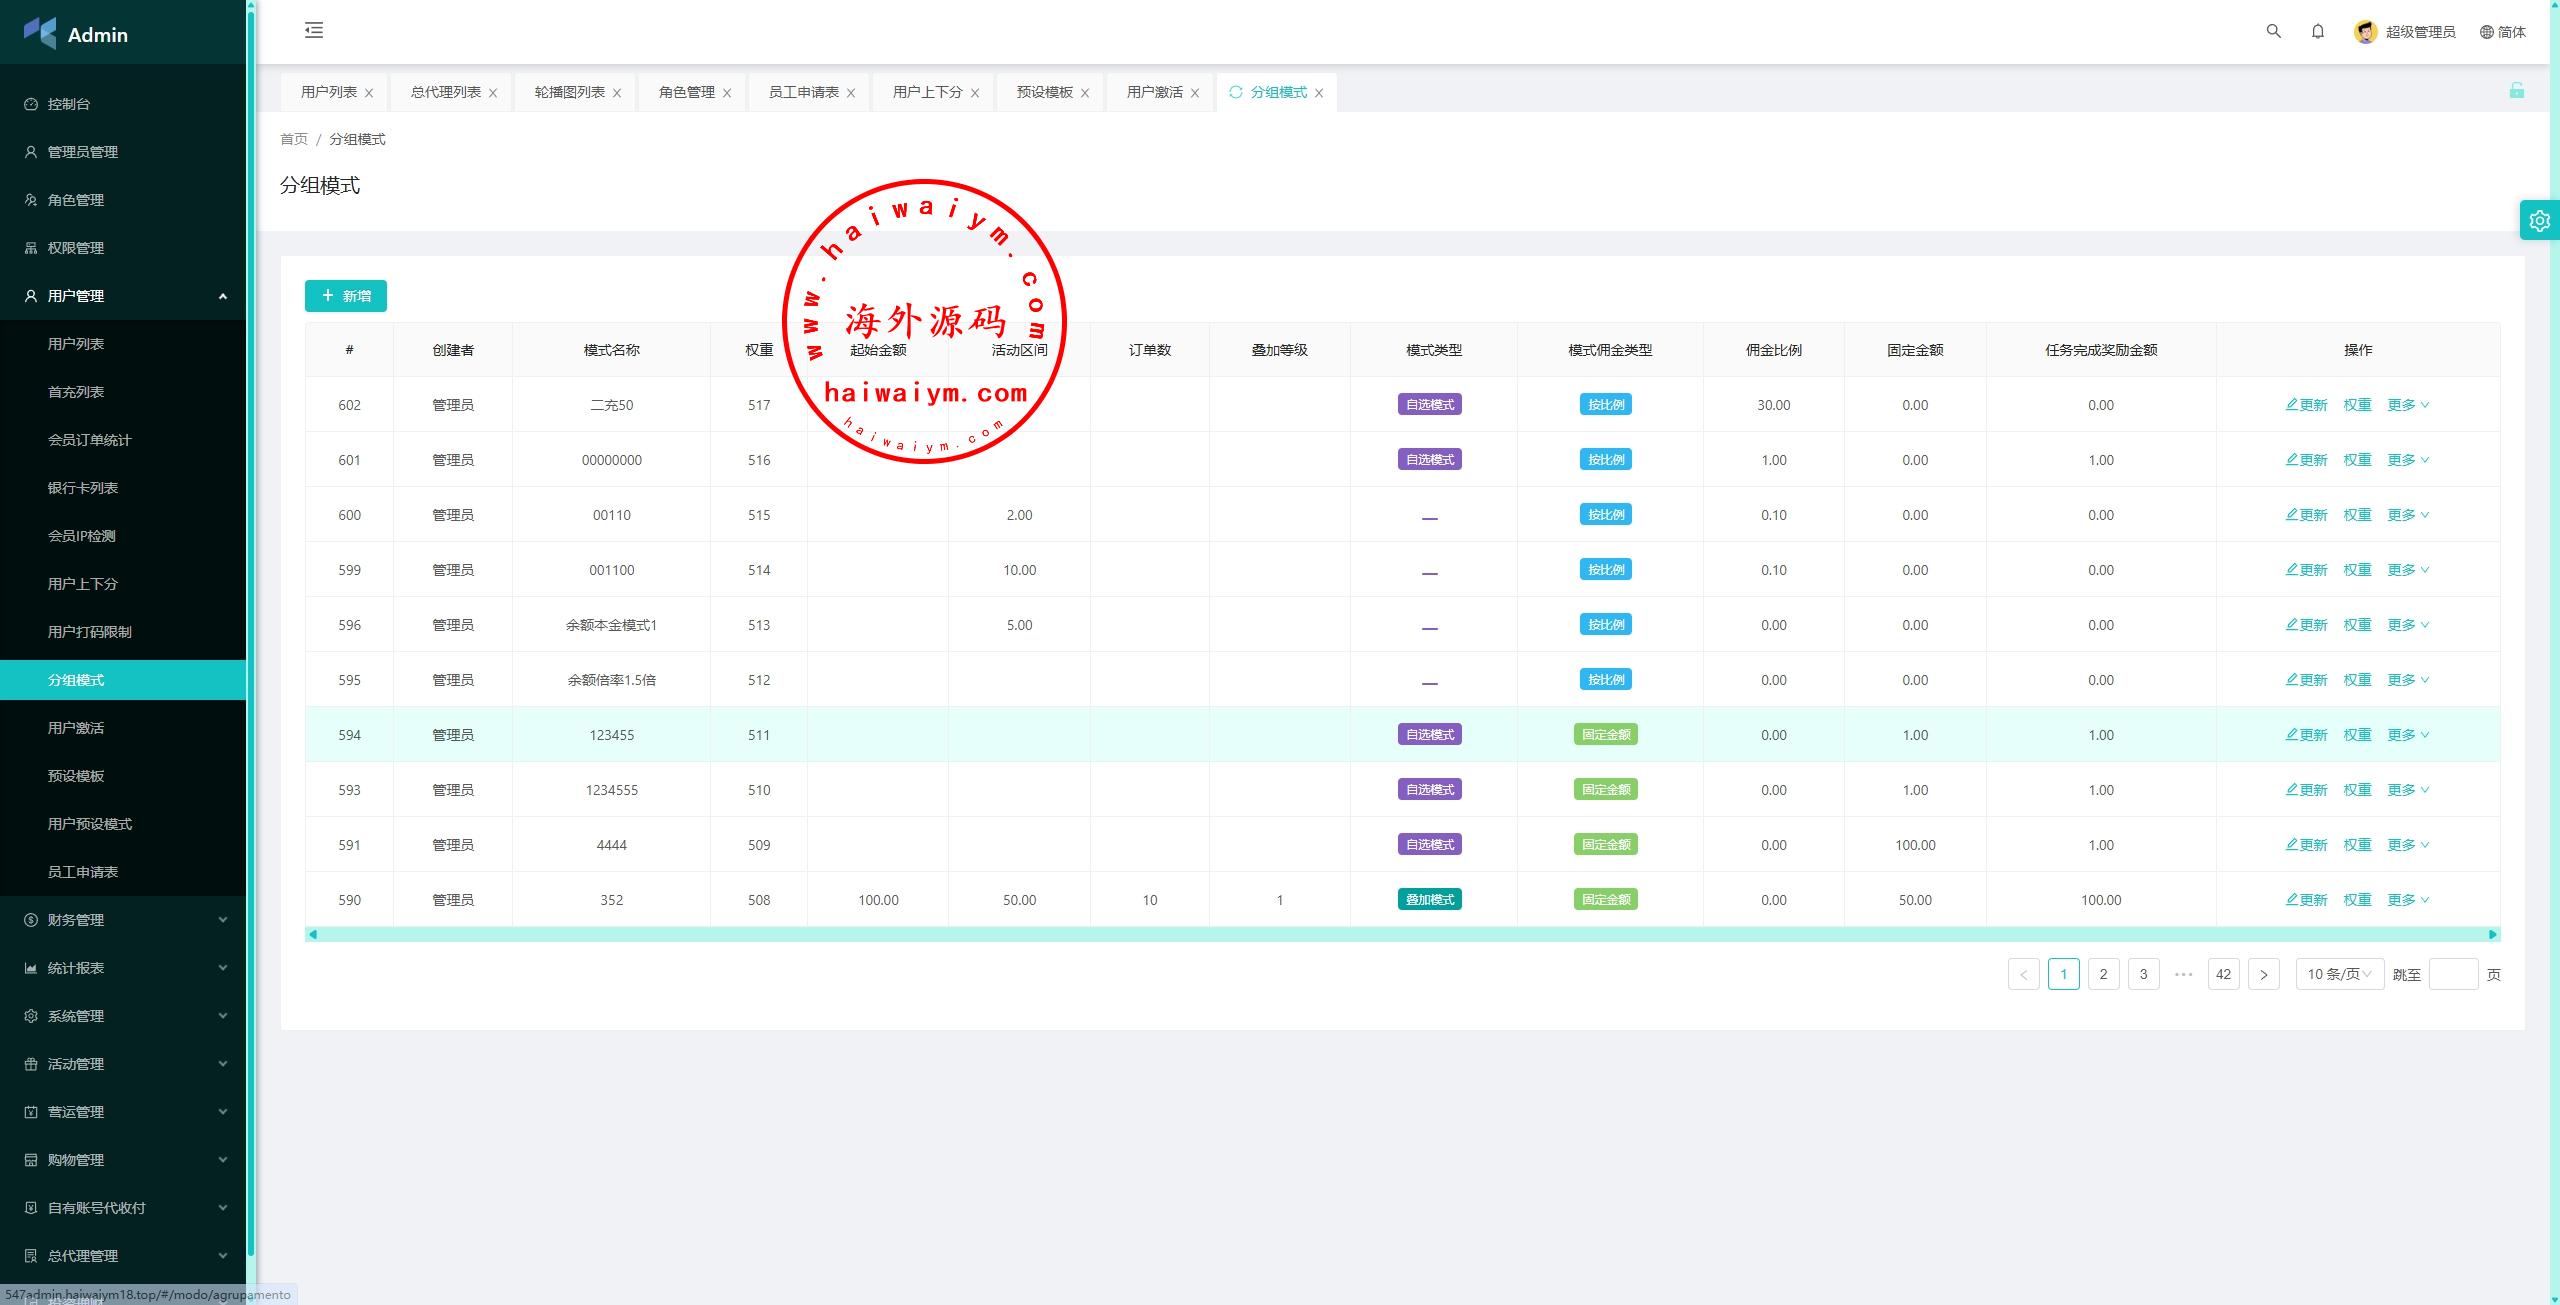Screen dimensions: 2560x1305
Task: Click the 新增 button
Action: 346,296
